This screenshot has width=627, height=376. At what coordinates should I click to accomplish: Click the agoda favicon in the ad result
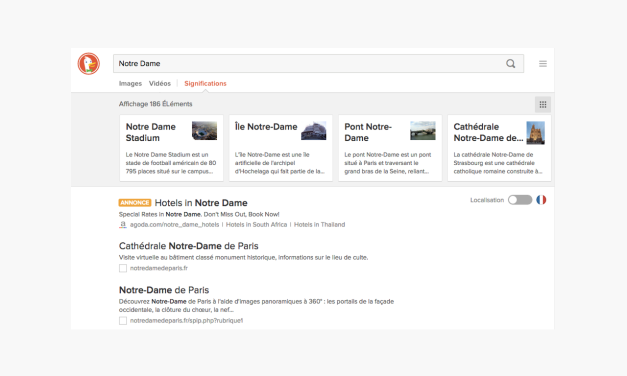click(123, 225)
